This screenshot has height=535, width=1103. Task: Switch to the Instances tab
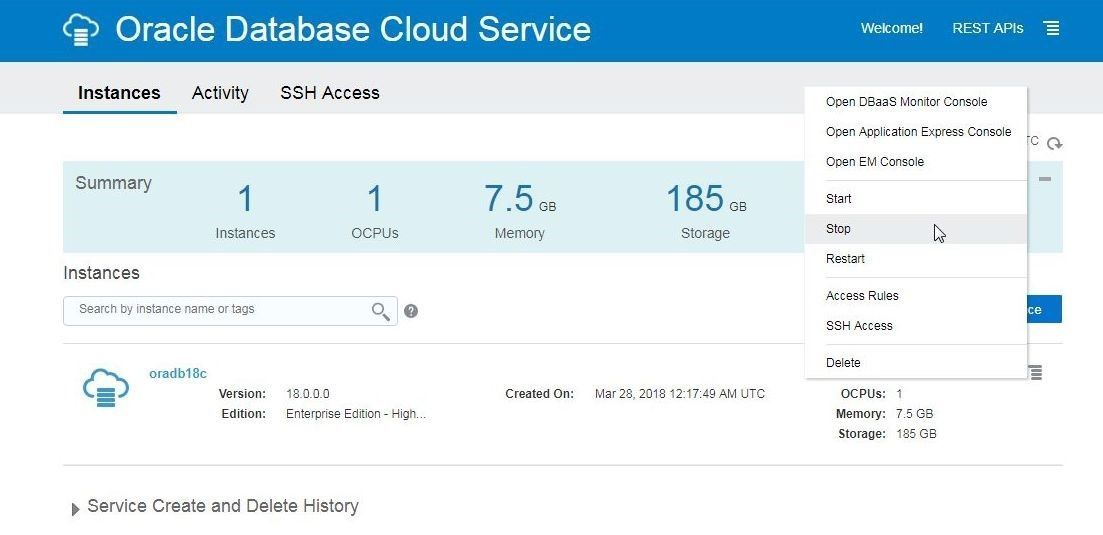pyautogui.click(x=119, y=93)
